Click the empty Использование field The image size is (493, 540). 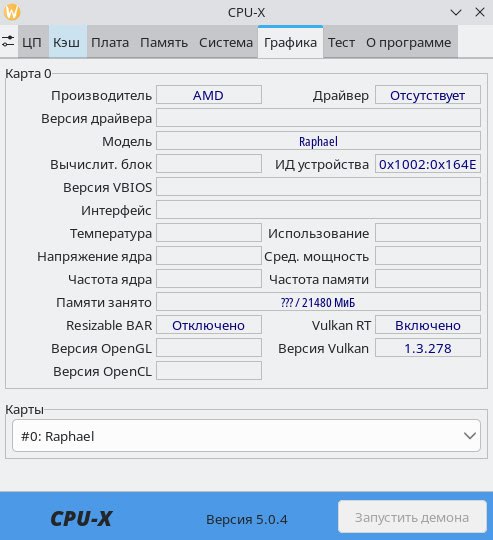[428, 233]
